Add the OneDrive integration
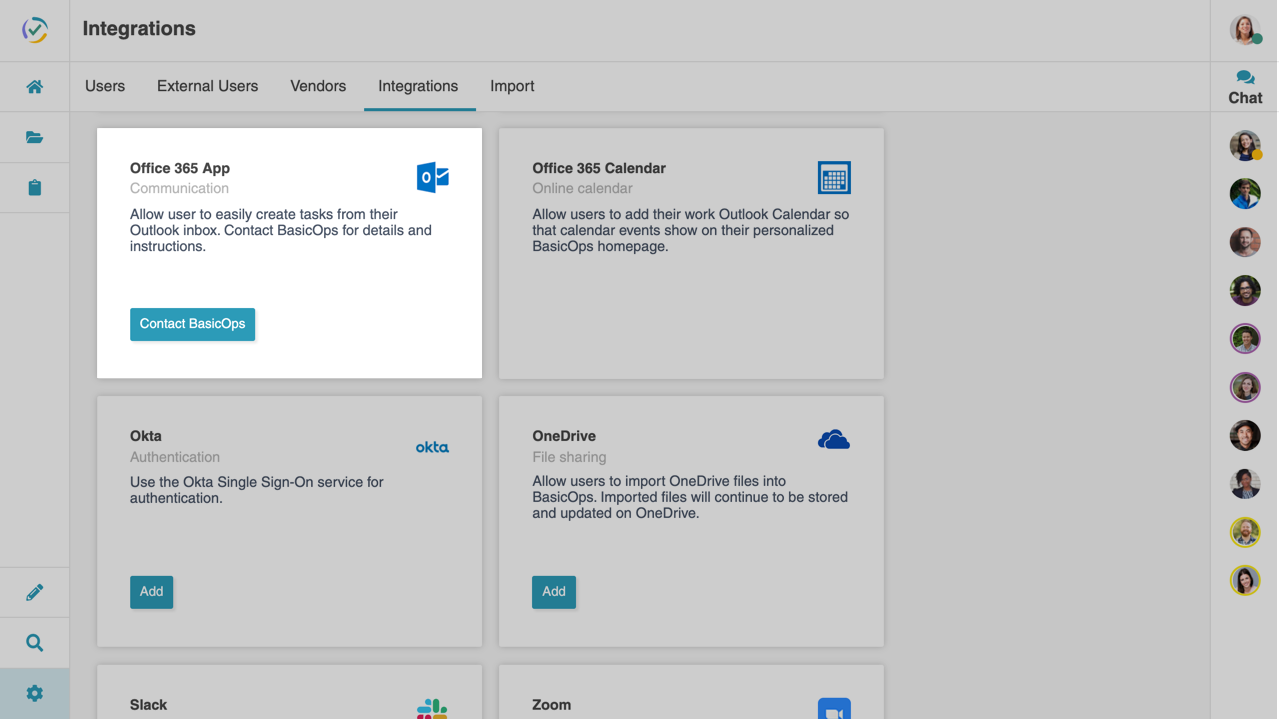The image size is (1279, 719). (x=553, y=592)
